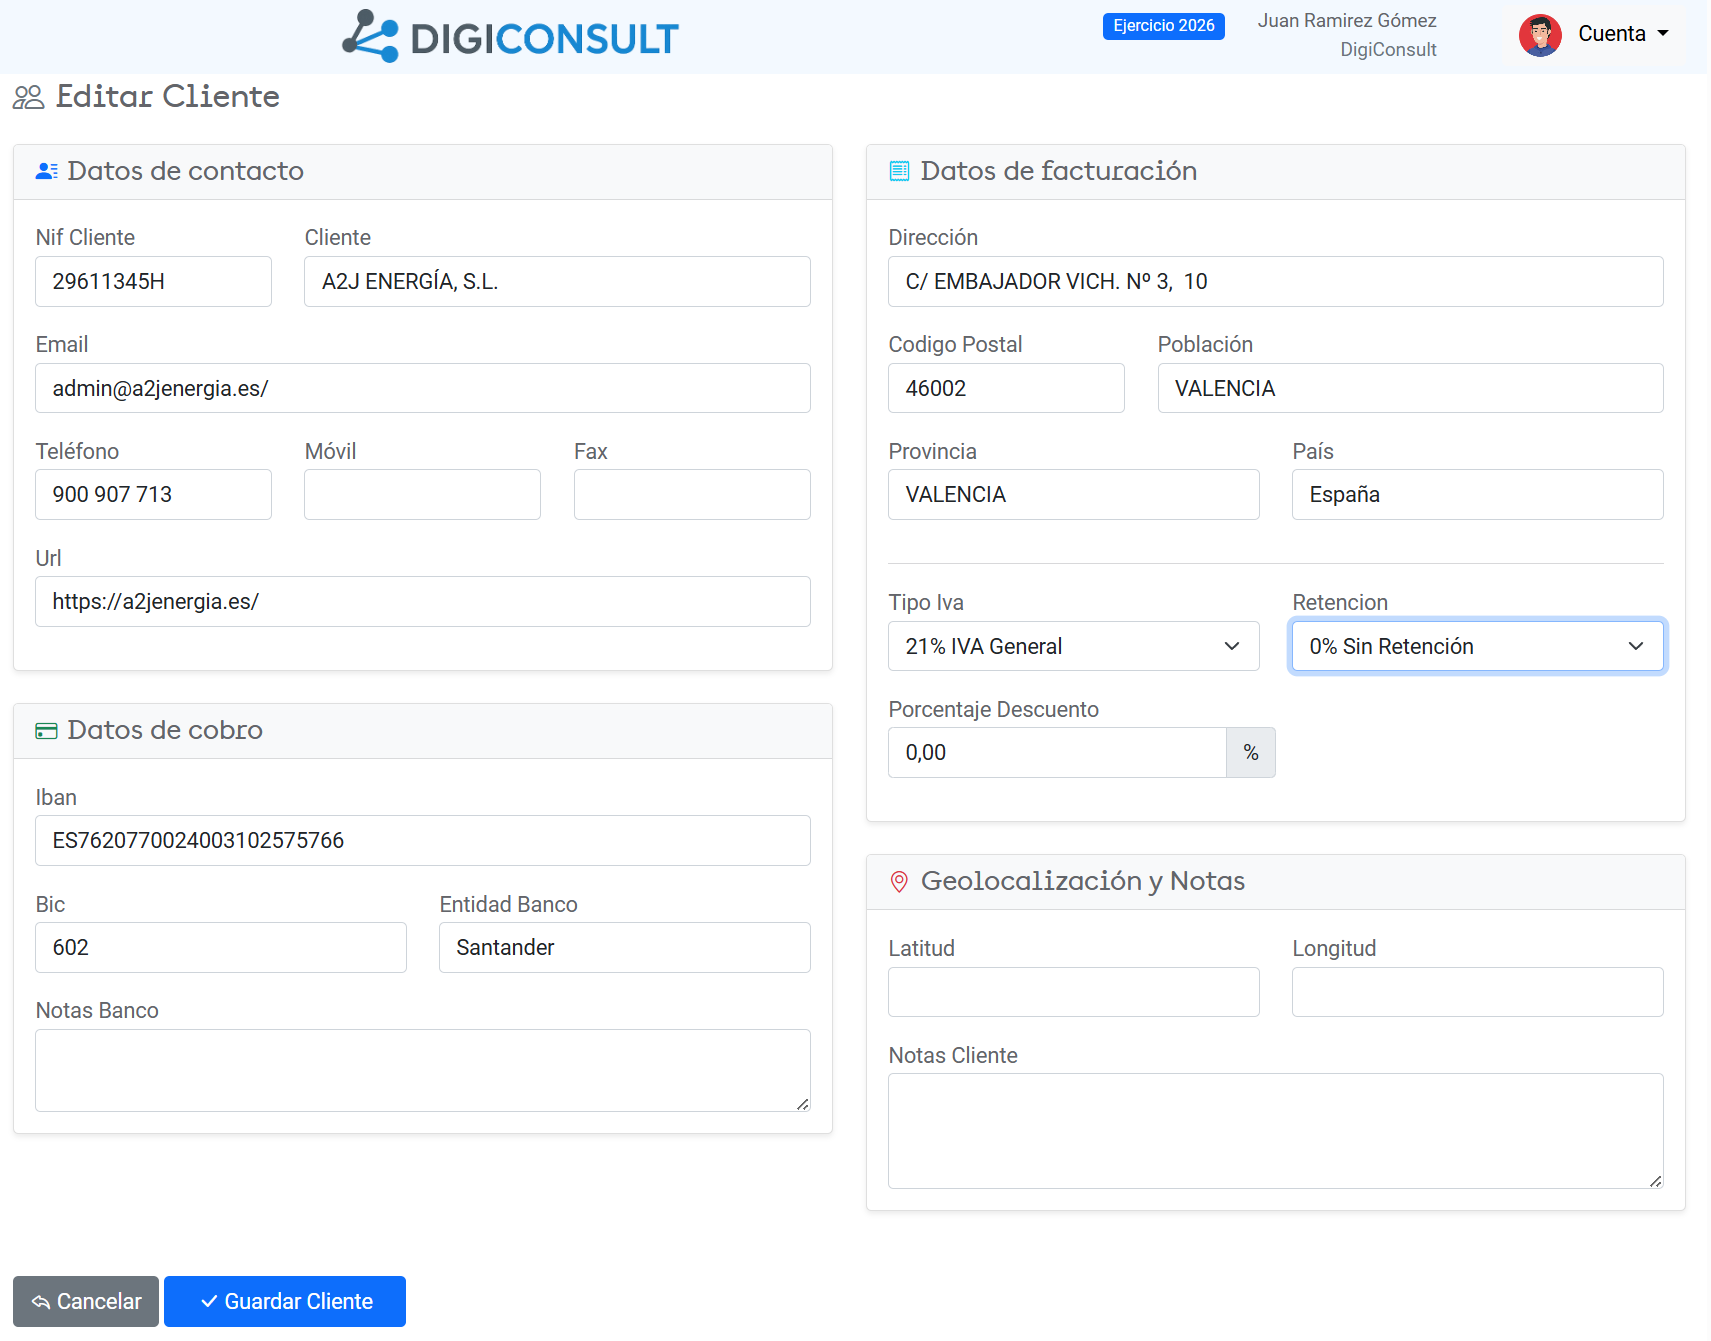The image size is (1711, 1341).
Task: Click the Ejercicio 2026 badge
Action: (x=1163, y=26)
